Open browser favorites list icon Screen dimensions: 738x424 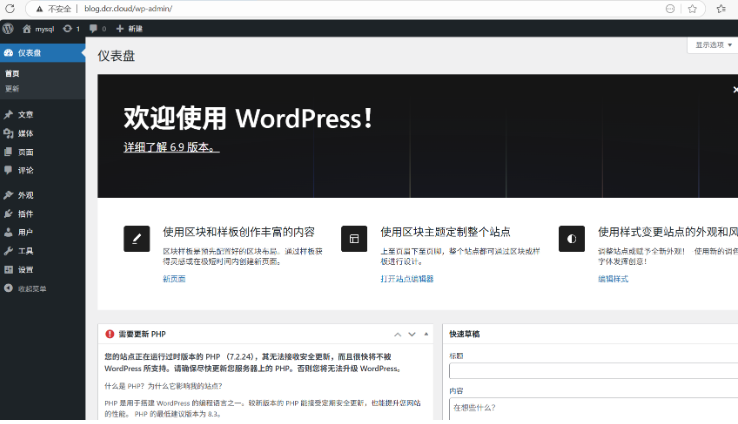721,9
